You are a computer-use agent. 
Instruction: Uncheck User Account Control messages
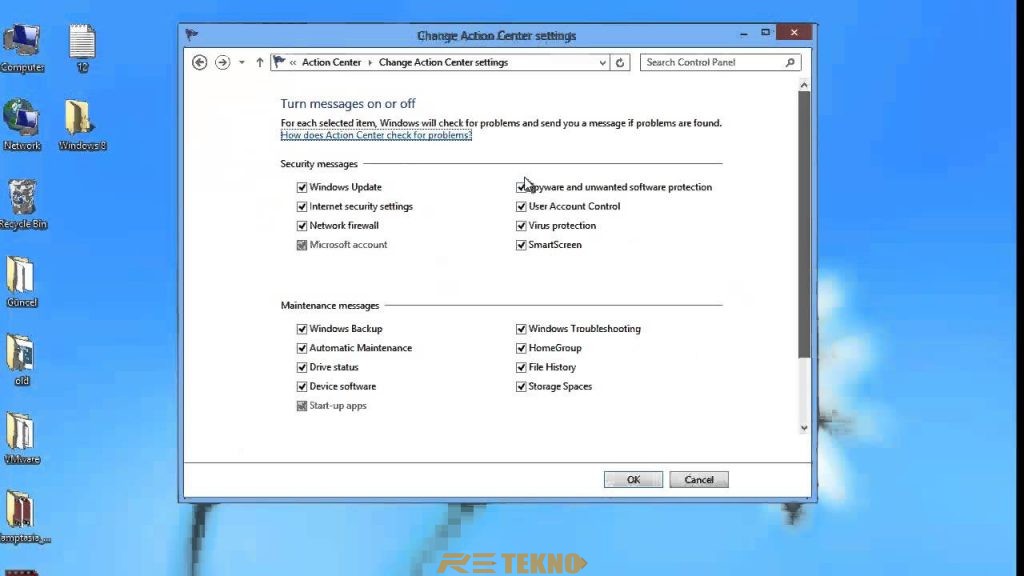[x=520, y=206]
